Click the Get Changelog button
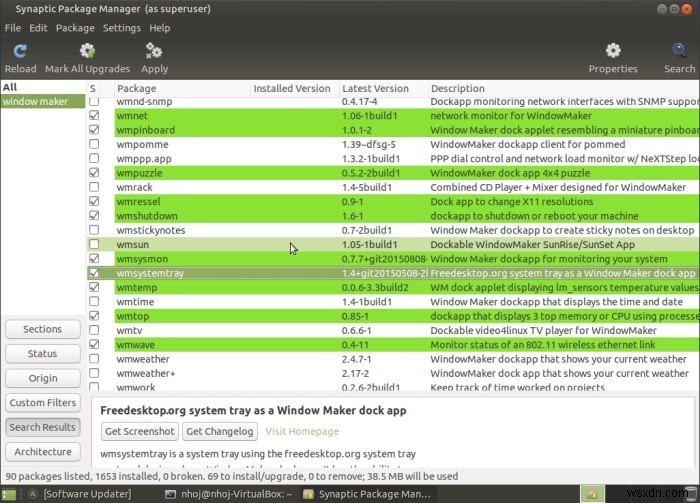The width and height of the screenshot is (700, 503). [x=220, y=431]
